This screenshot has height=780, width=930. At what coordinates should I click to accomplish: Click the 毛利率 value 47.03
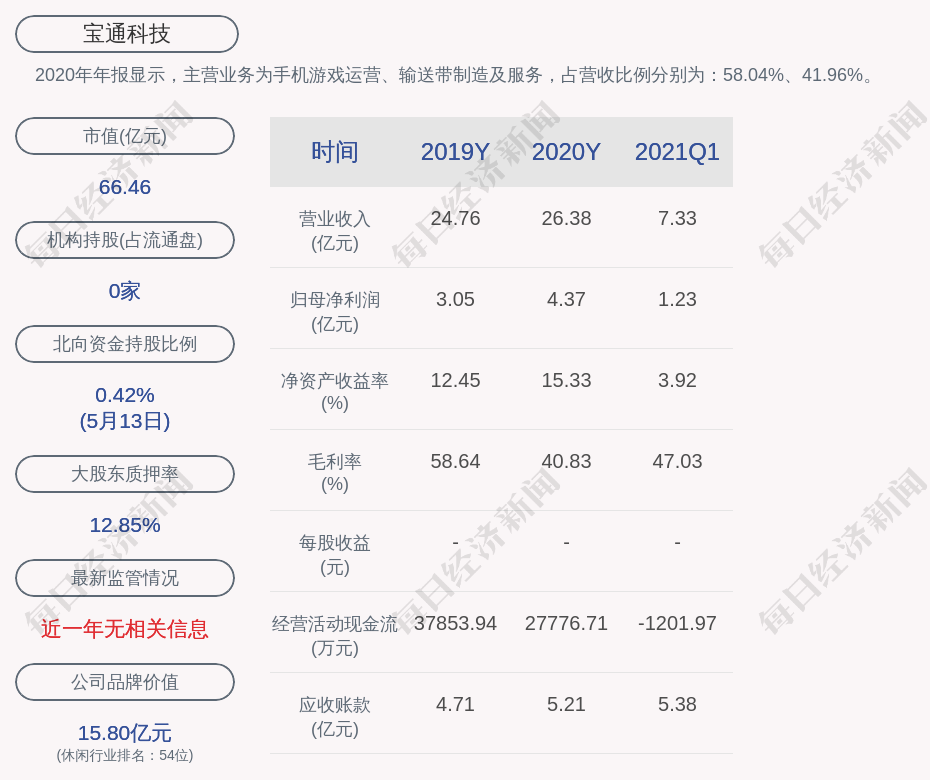tap(677, 461)
